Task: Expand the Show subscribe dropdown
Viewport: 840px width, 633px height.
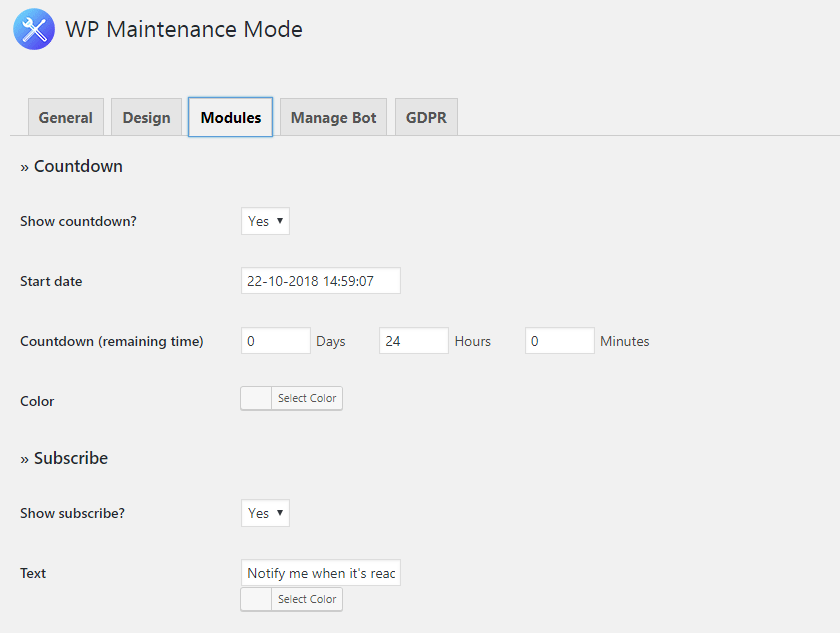Action: pyautogui.click(x=265, y=513)
